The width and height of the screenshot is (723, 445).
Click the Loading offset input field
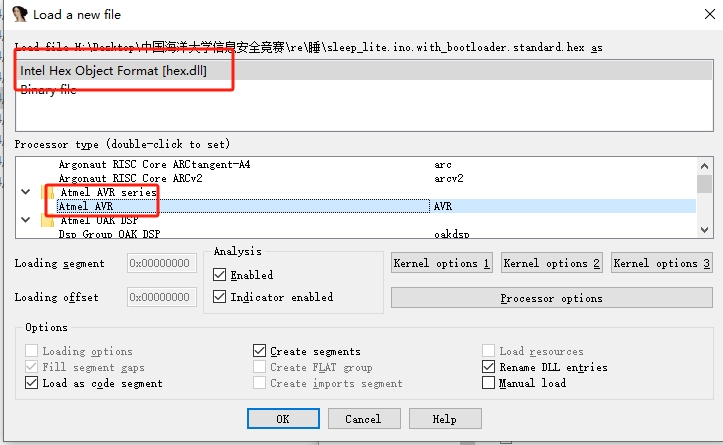click(x=161, y=297)
